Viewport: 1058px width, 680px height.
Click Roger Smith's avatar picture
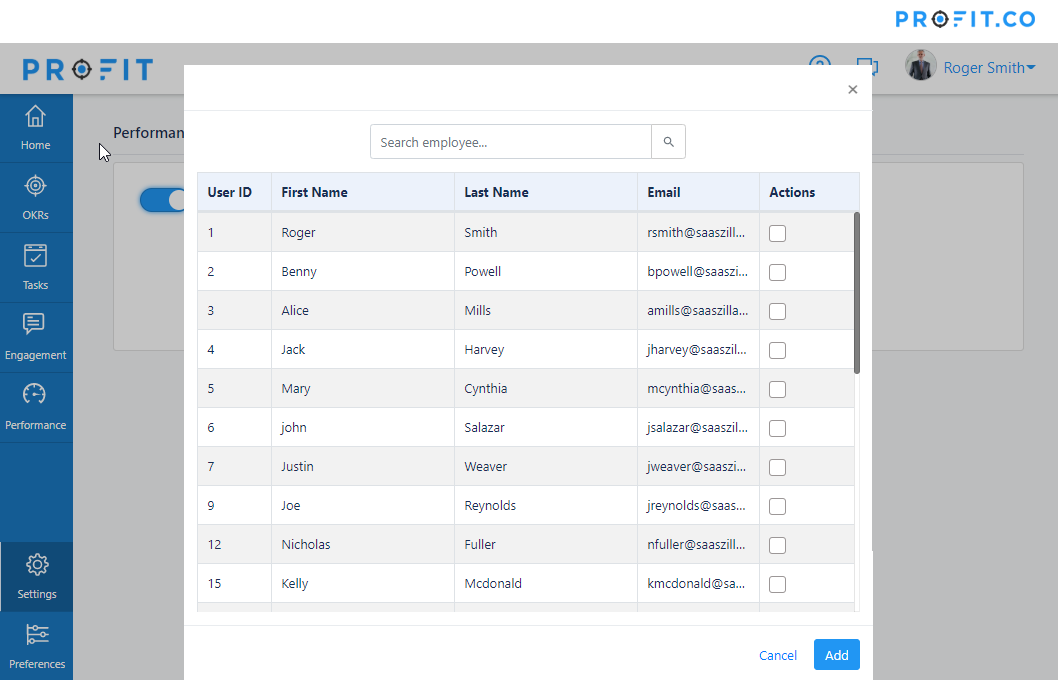pos(920,65)
